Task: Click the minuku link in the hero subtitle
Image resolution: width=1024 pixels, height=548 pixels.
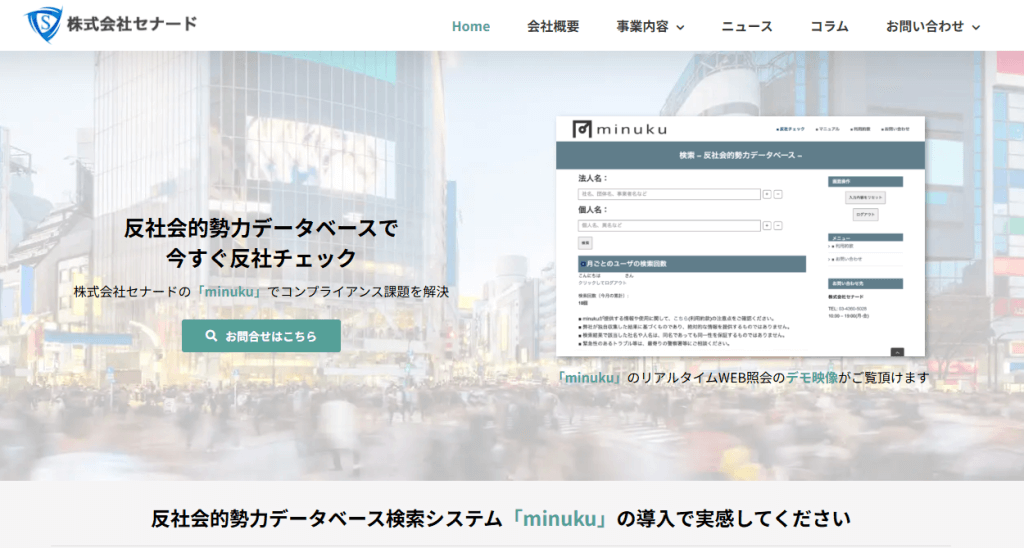Action: click(229, 292)
